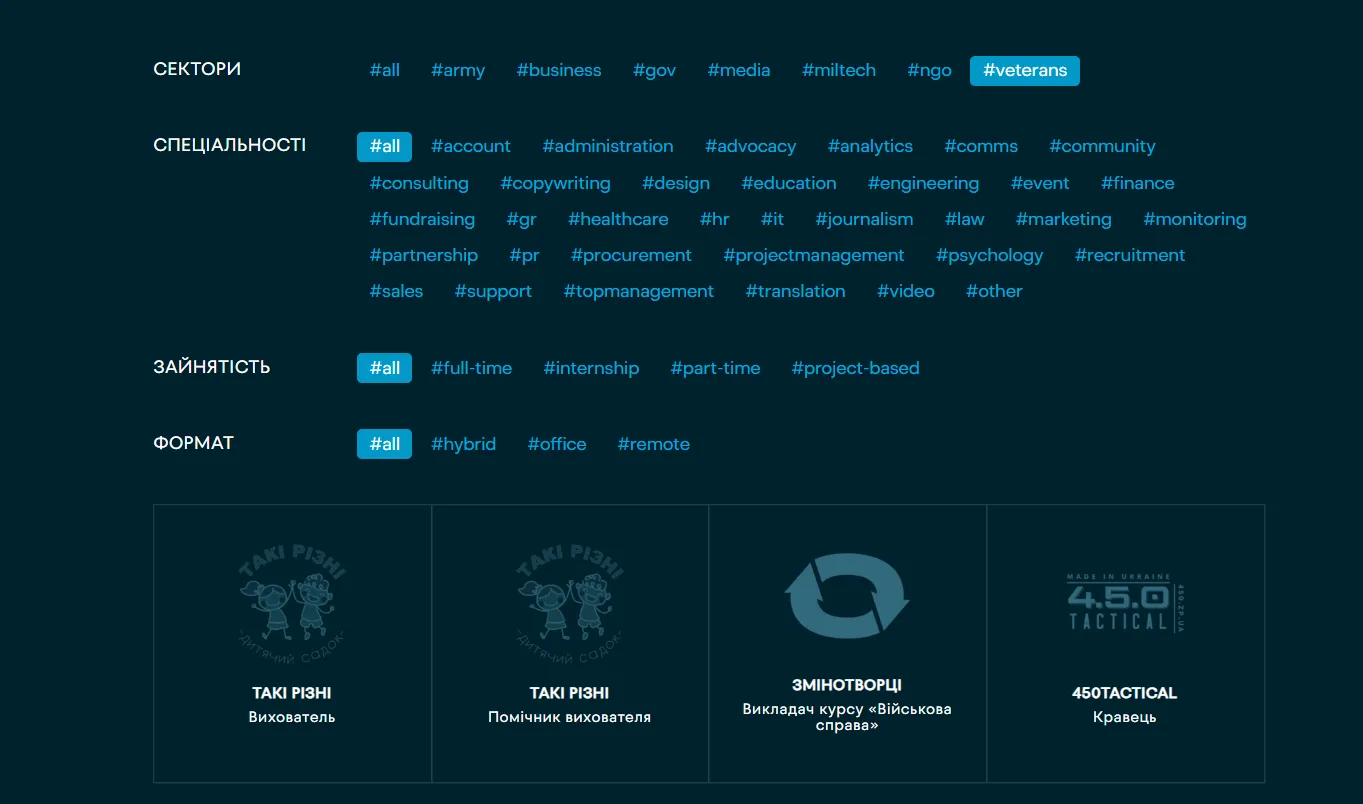Choose the #psychology specialty tag
This screenshot has width=1363, height=804.
click(x=989, y=255)
